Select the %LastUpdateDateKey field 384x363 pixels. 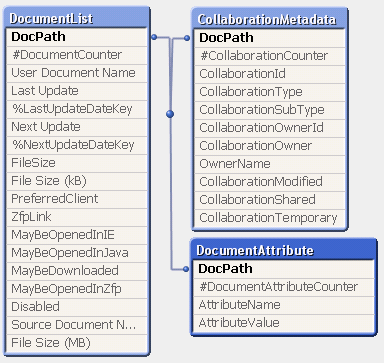tap(77, 109)
